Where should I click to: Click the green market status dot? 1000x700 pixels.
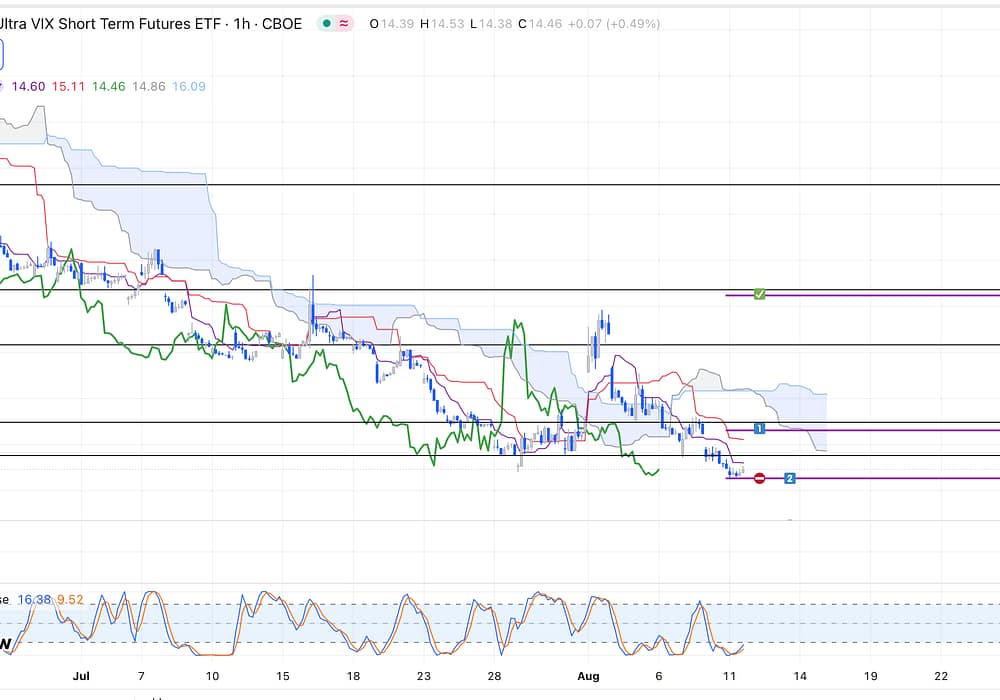pyautogui.click(x=327, y=24)
